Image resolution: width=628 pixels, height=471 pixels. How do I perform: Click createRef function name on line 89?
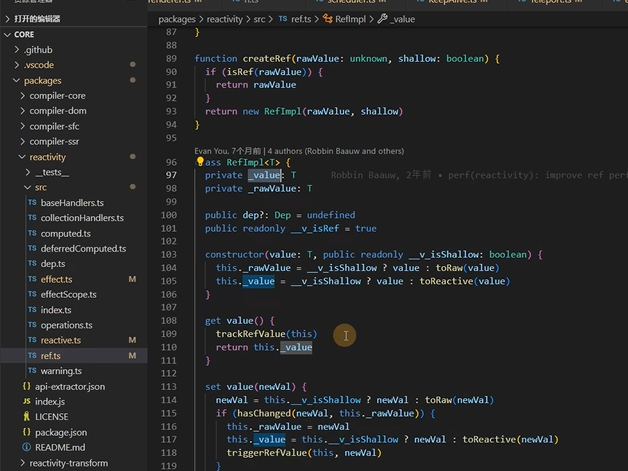tap(267, 58)
